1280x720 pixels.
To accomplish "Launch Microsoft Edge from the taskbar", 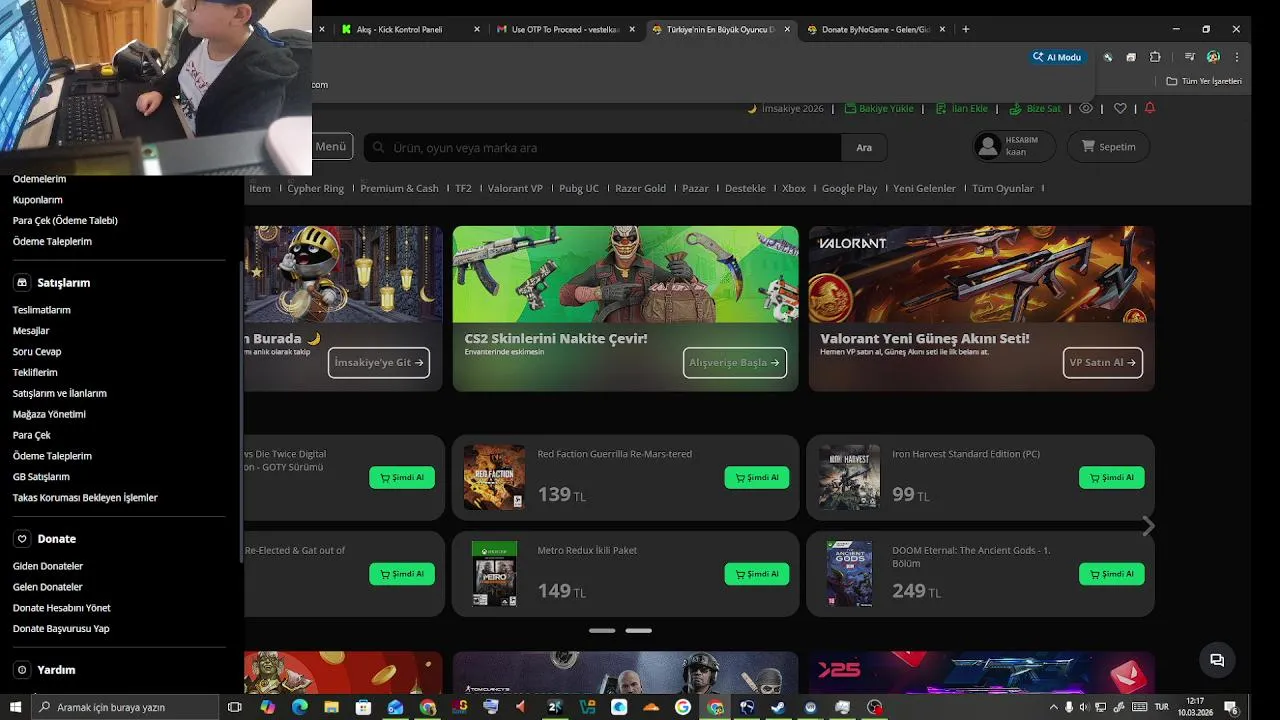I will 299,707.
